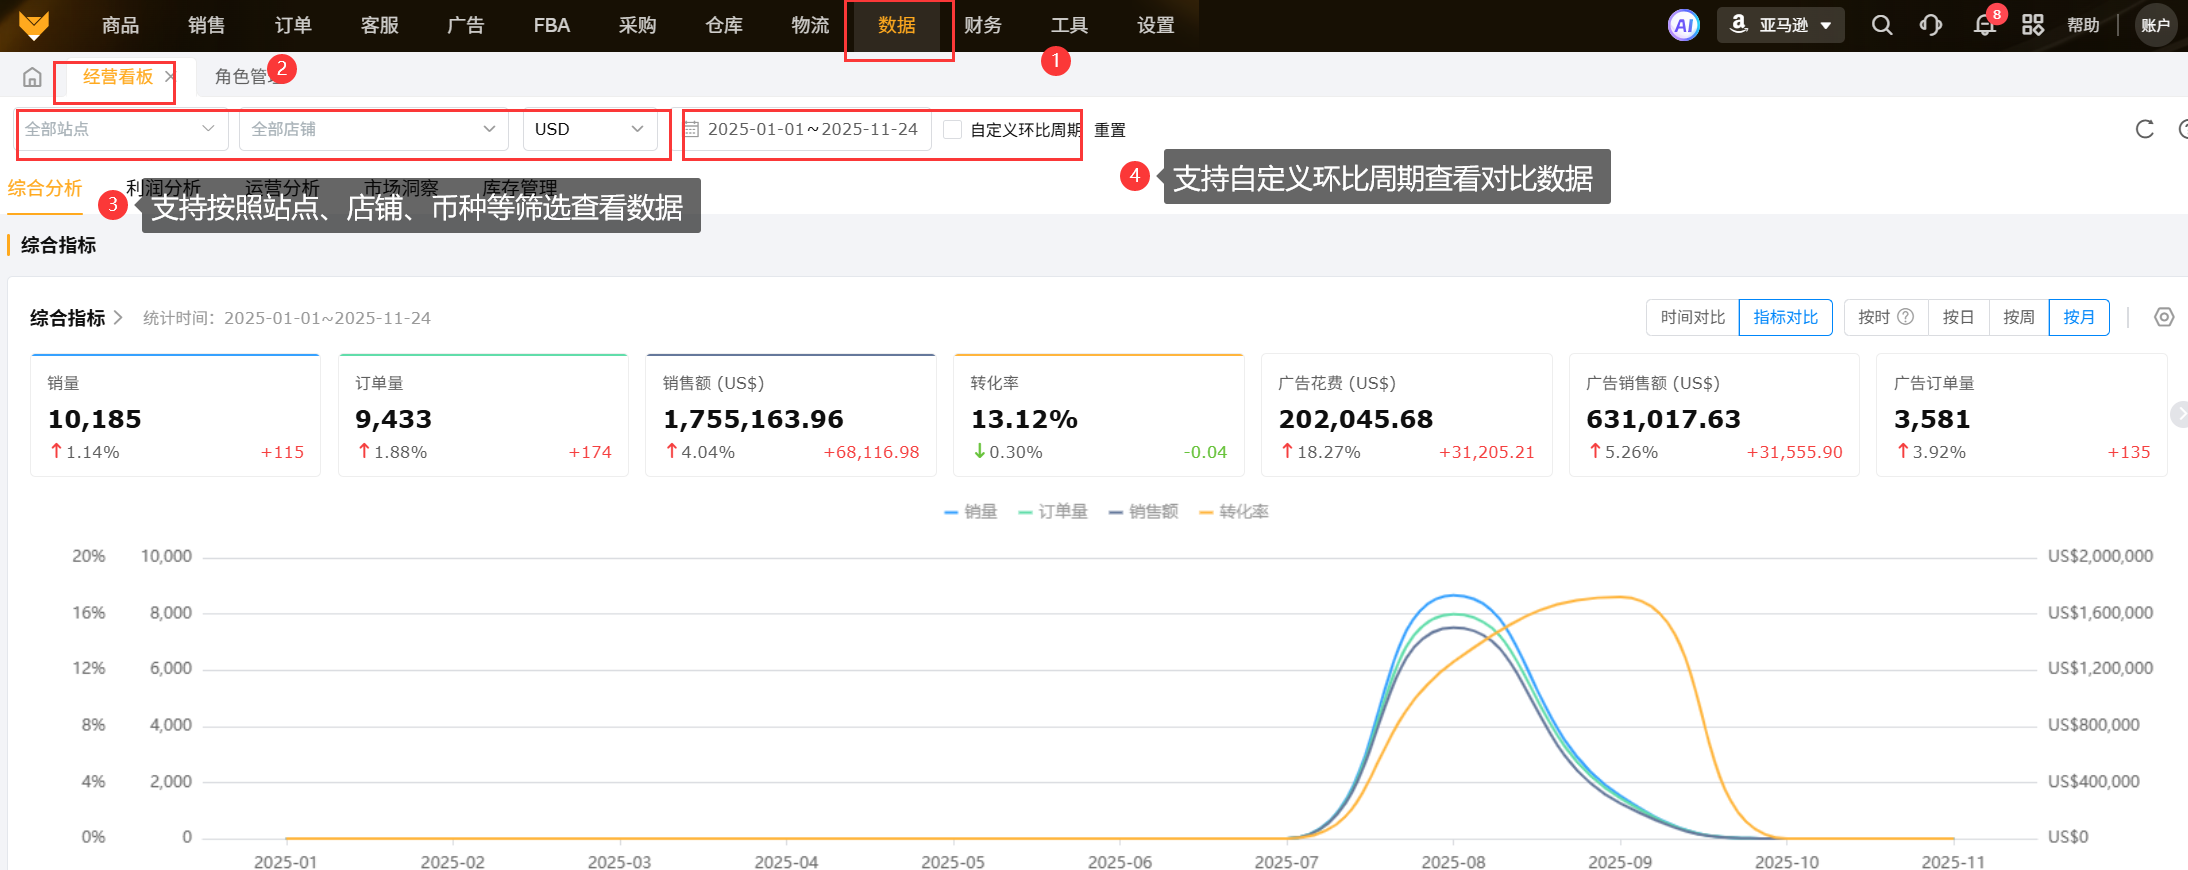This screenshot has width=2188, height=870.
Task: Toggle 销量 series in chart legend
Action: click(970, 512)
